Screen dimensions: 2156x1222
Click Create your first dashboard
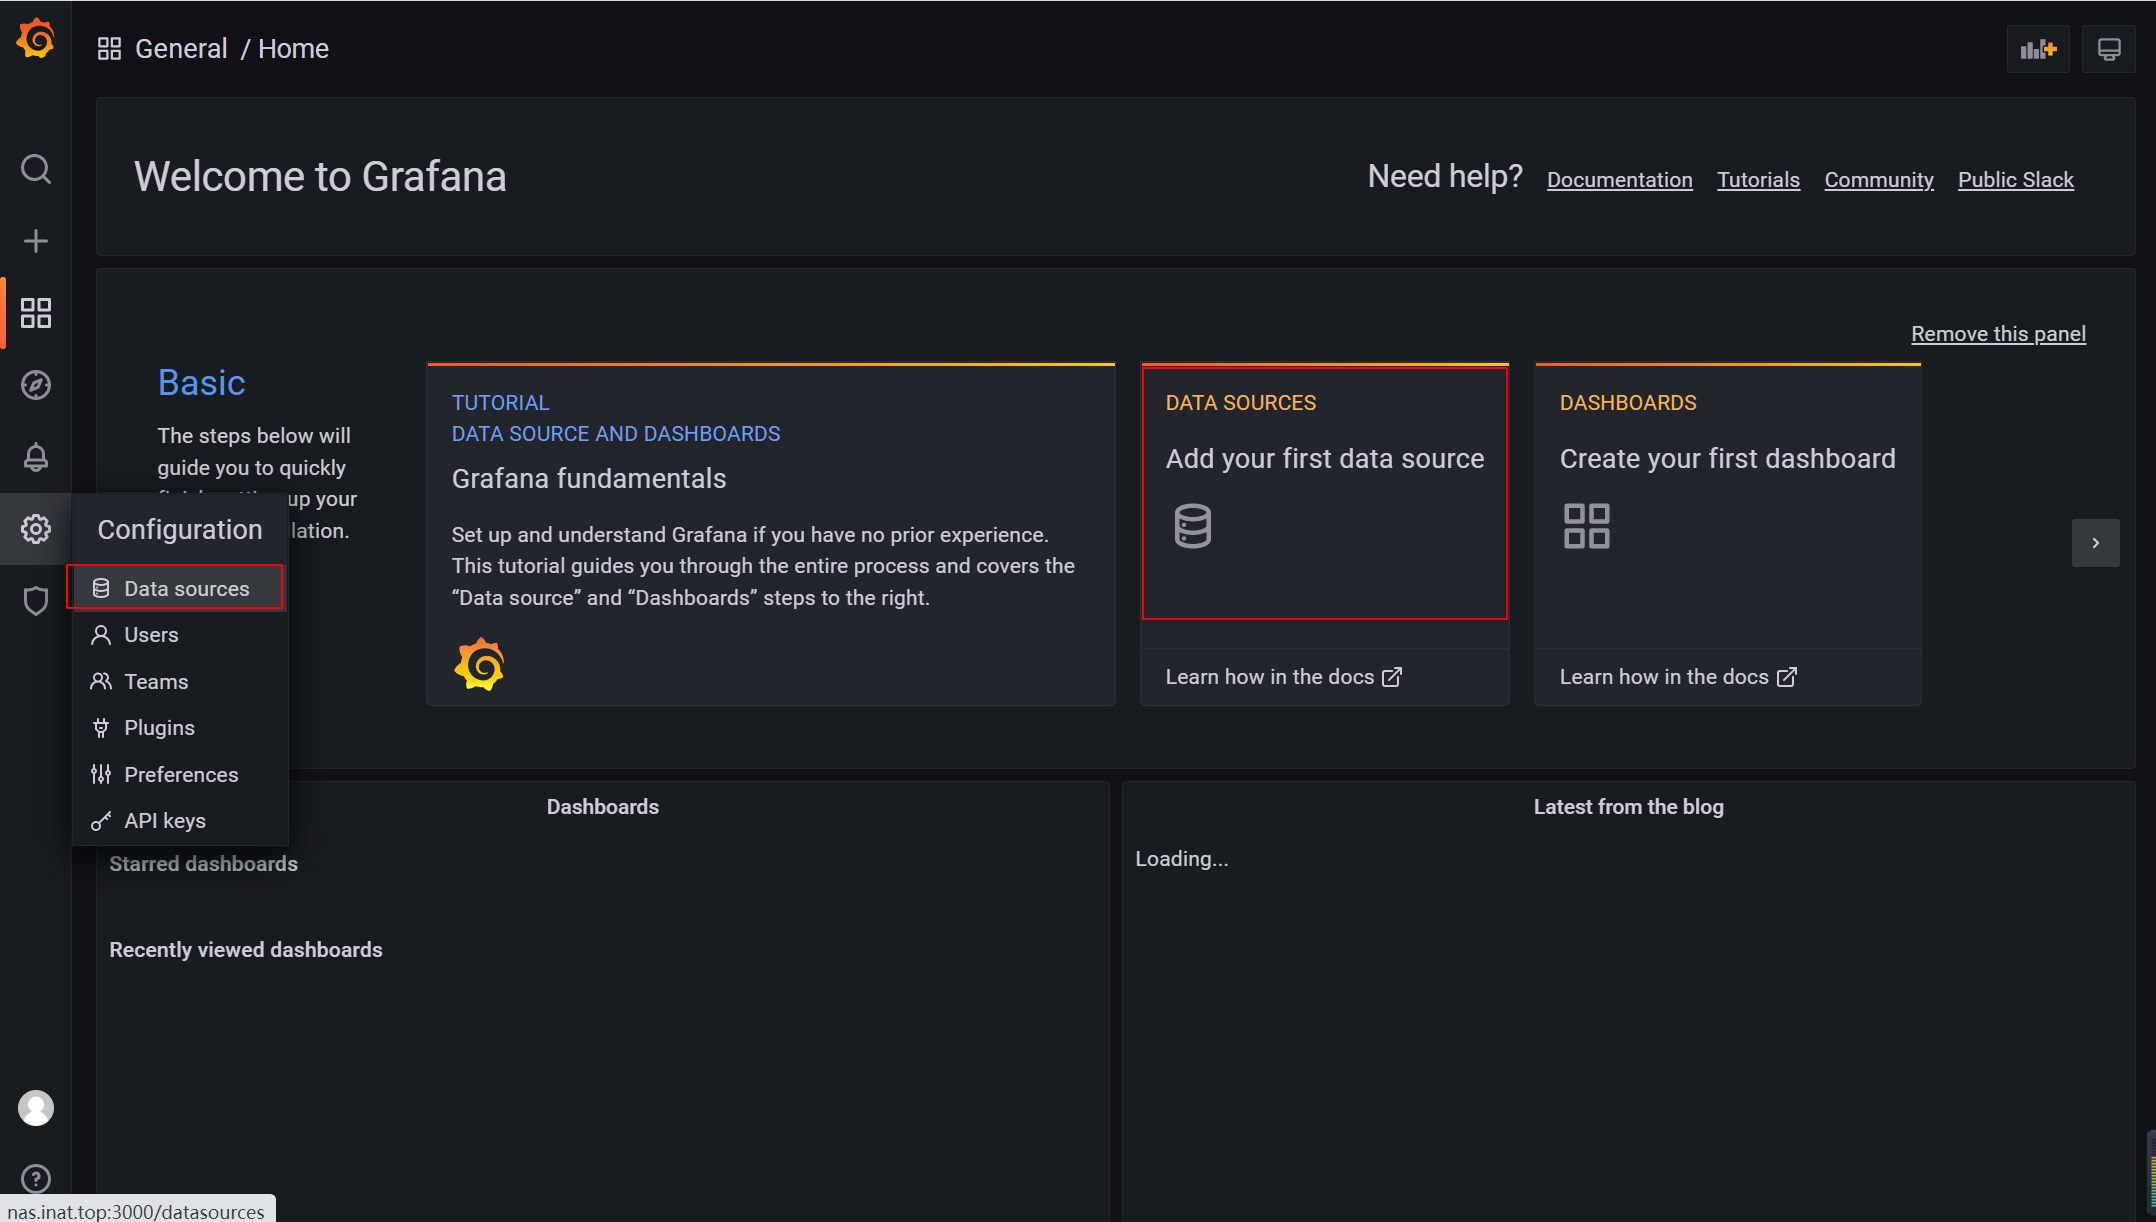[x=1727, y=459]
